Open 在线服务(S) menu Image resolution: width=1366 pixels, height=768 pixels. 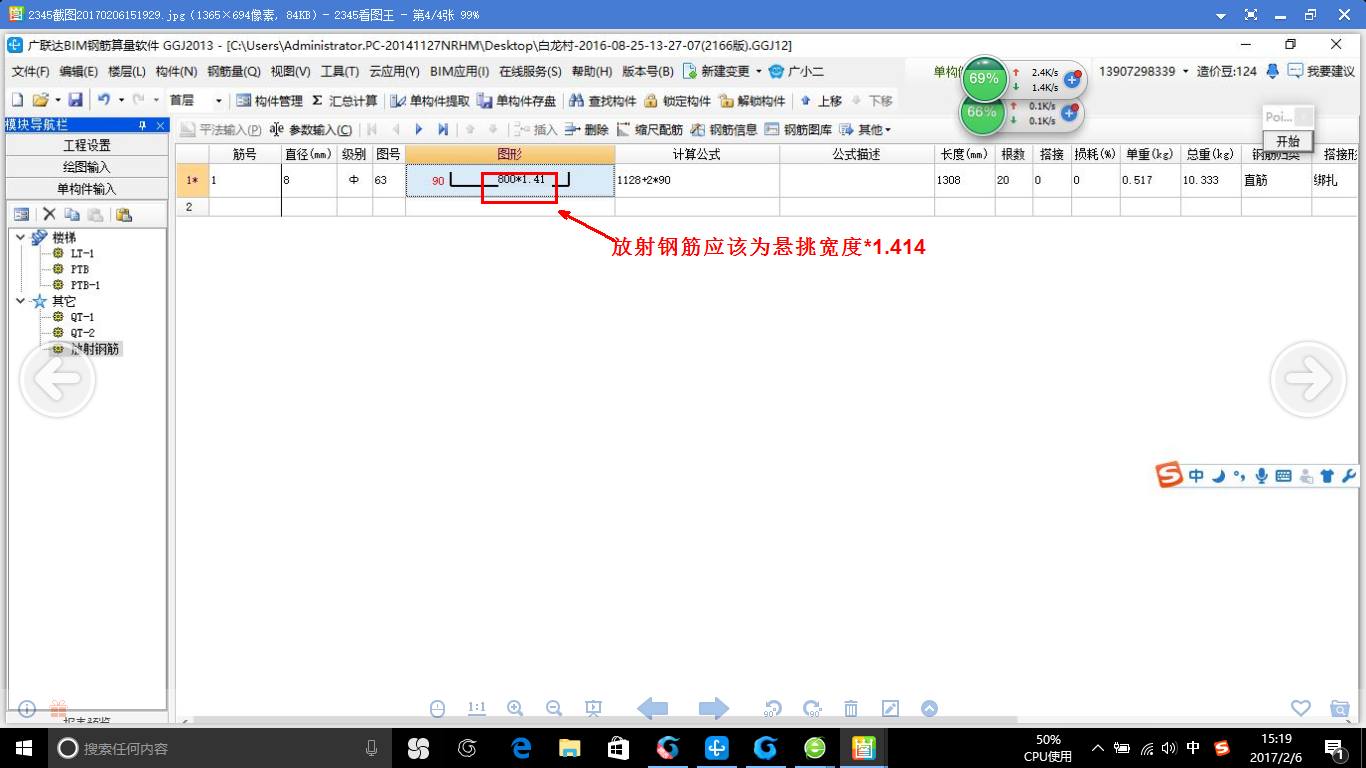click(x=530, y=72)
